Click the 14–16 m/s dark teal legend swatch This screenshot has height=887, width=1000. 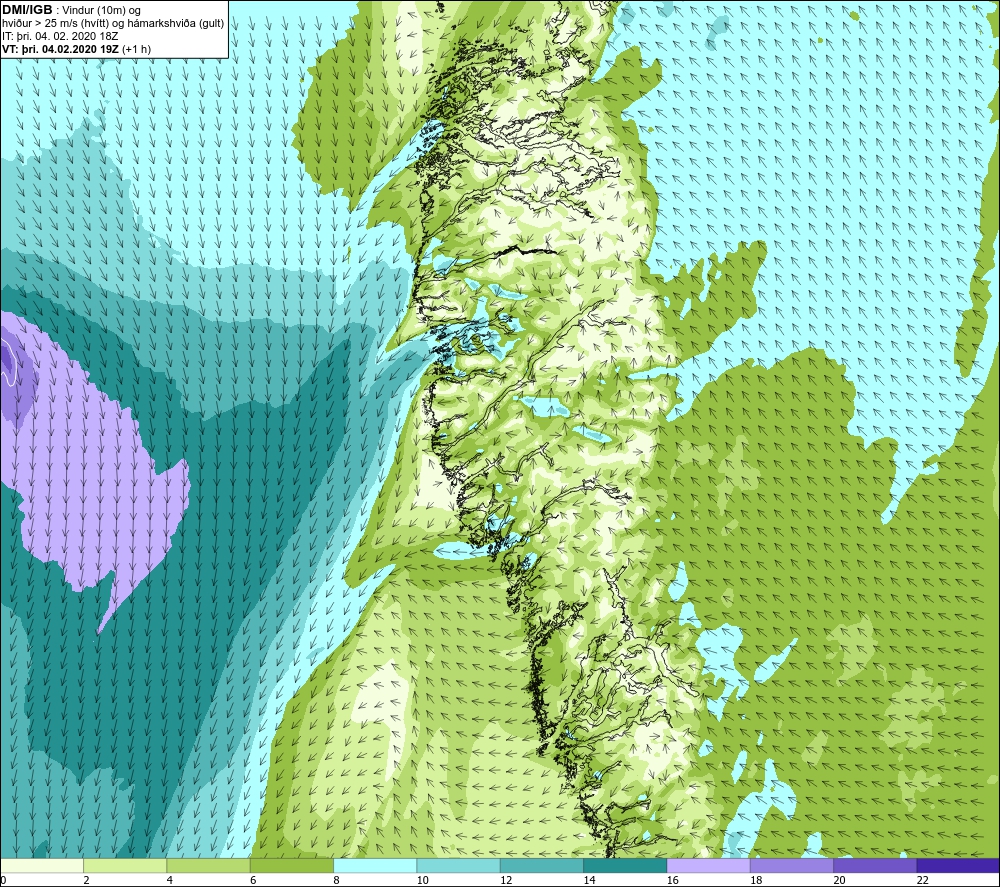pos(625,865)
